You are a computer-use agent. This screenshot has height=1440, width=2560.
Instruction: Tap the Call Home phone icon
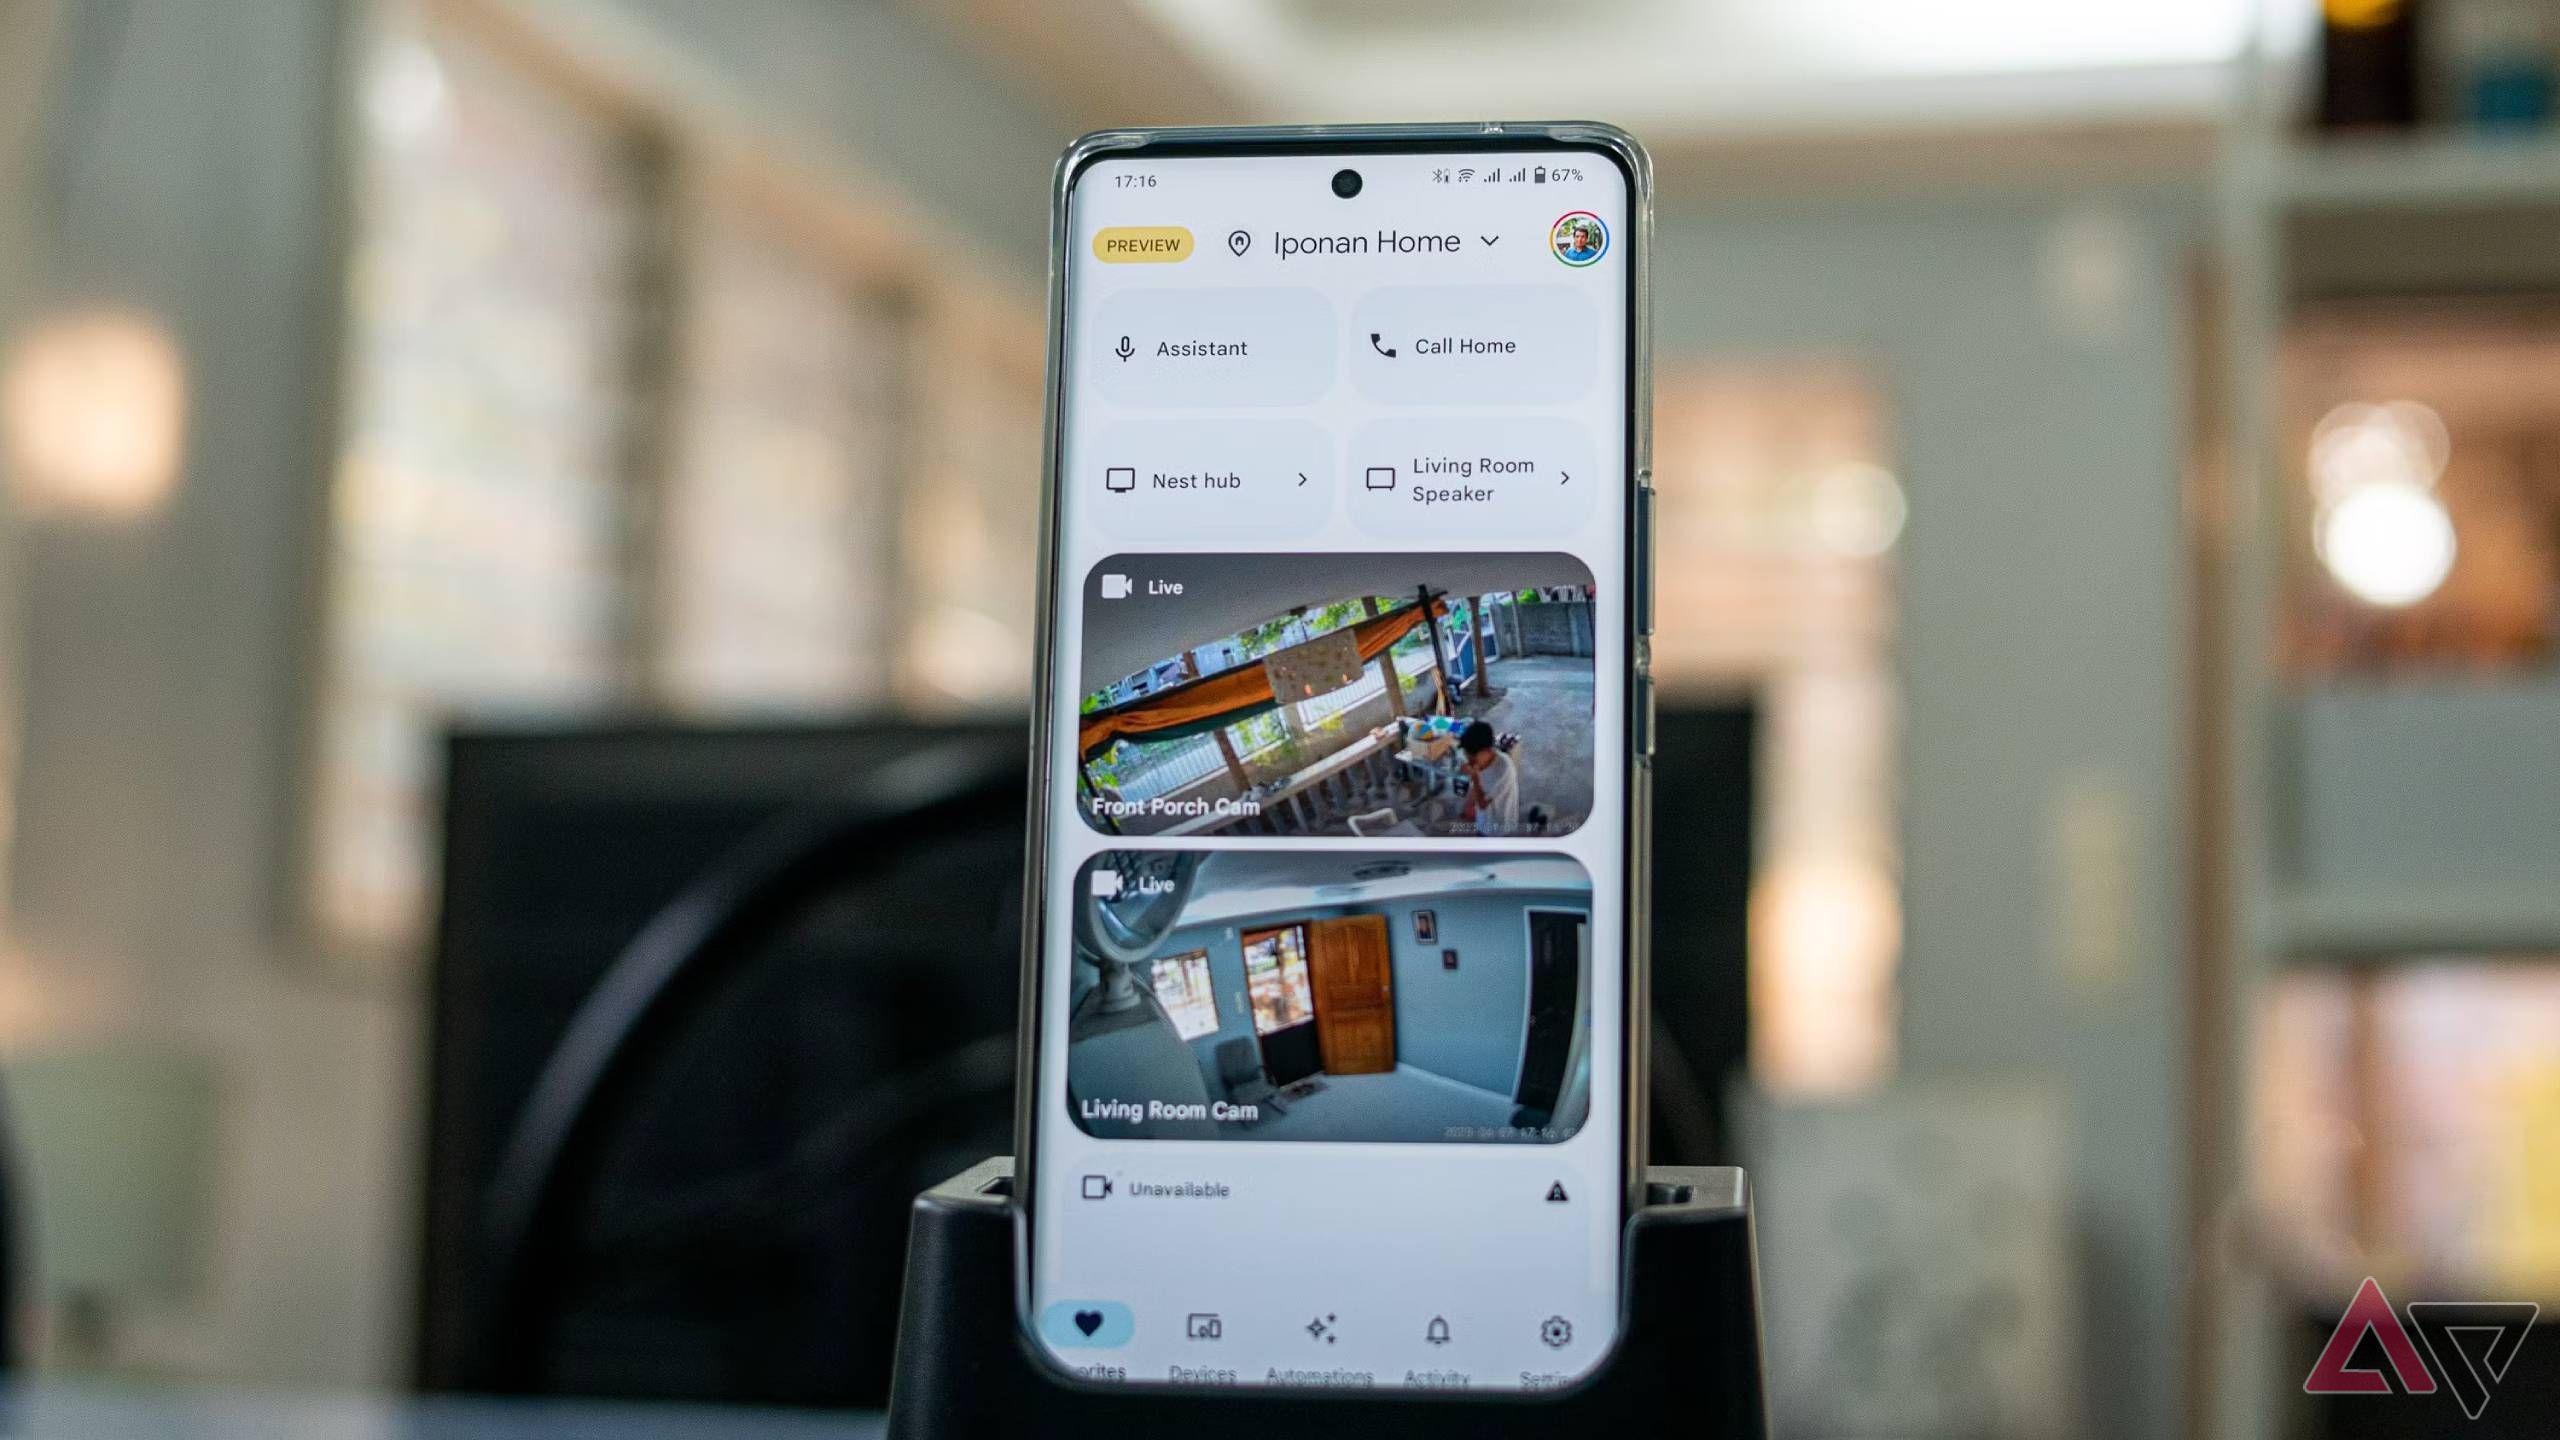(x=1385, y=346)
